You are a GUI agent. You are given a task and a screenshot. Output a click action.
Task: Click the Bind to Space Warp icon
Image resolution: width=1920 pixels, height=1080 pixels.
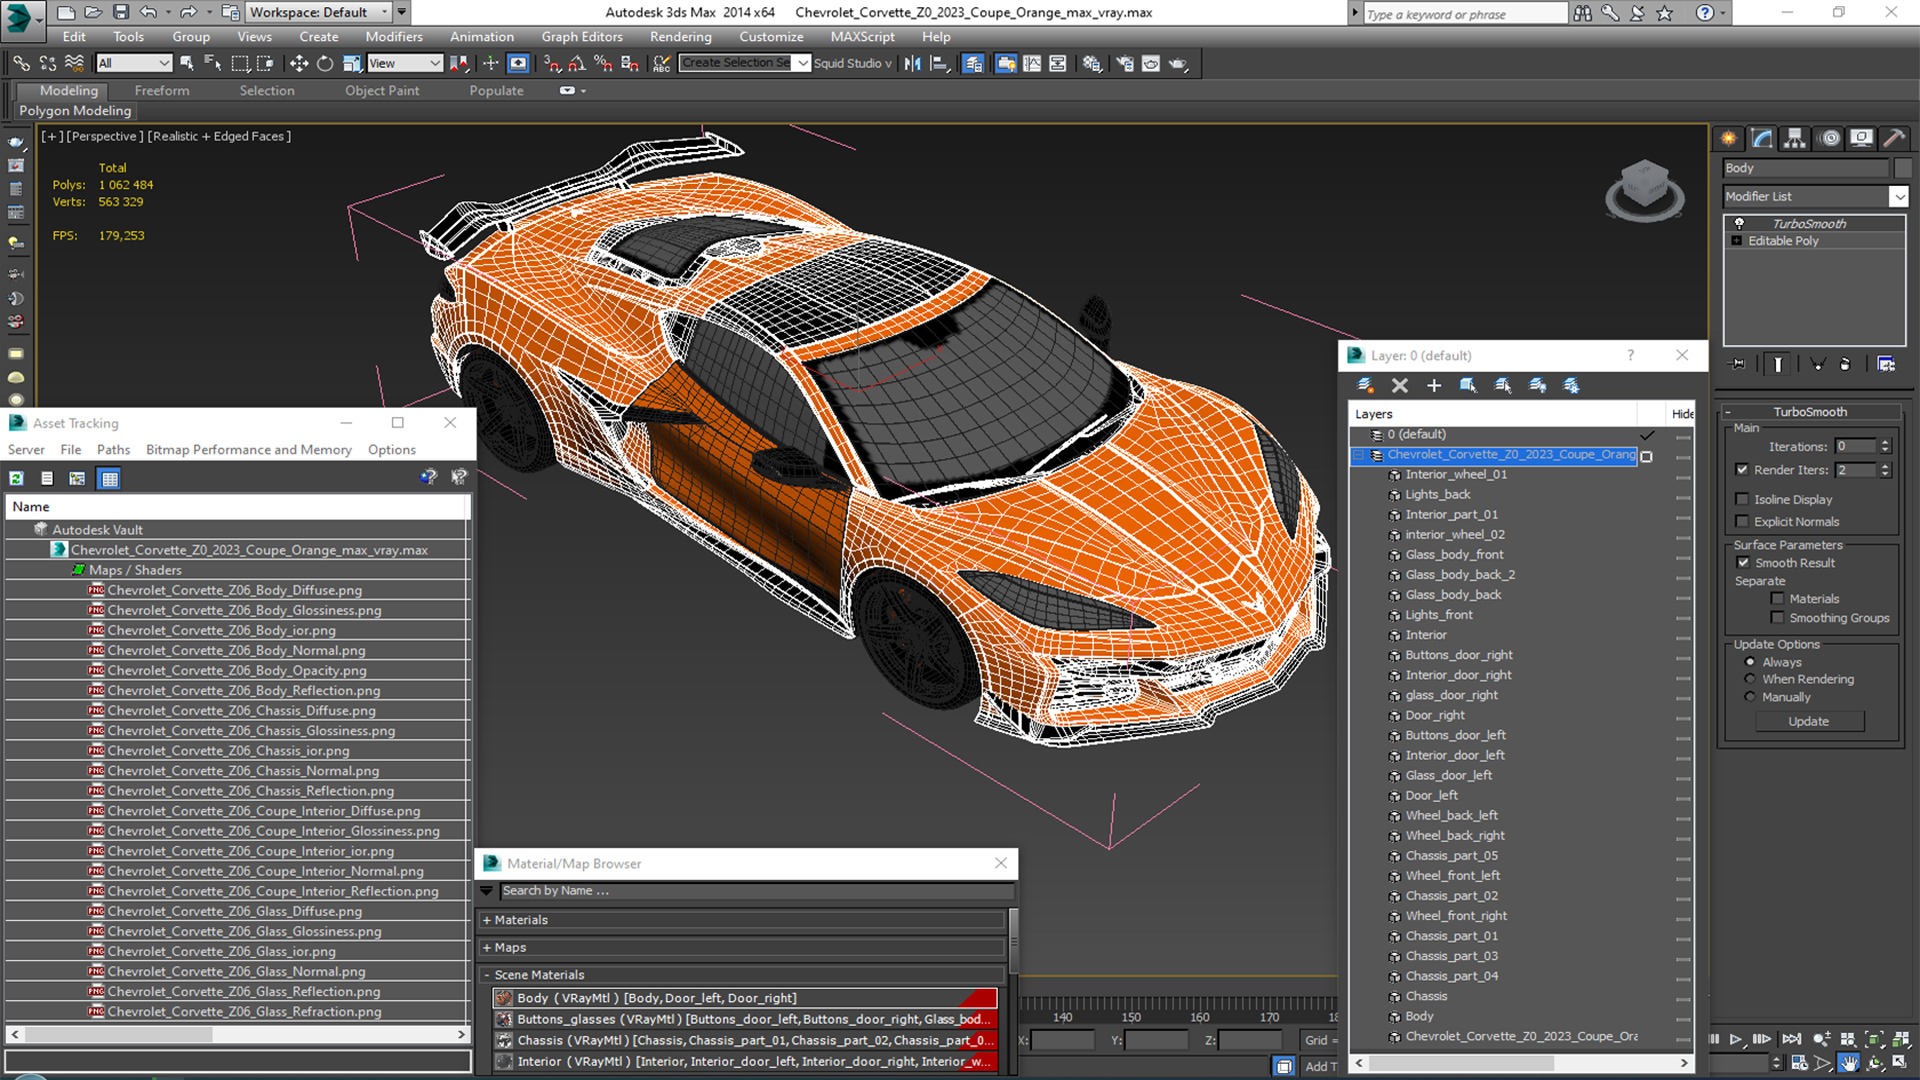[x=74, y=63]
